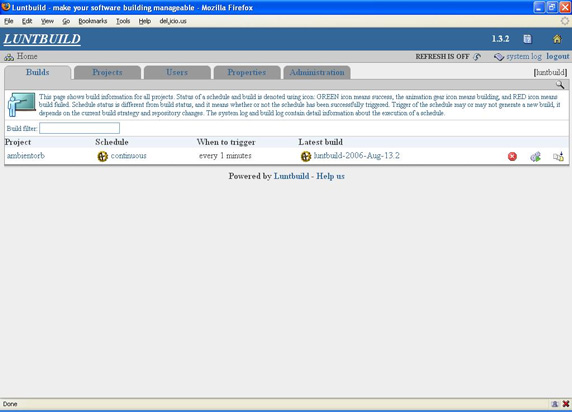Click the yellow home icon in header
This screenshot has height=412, width=572.
coord(557,39)
